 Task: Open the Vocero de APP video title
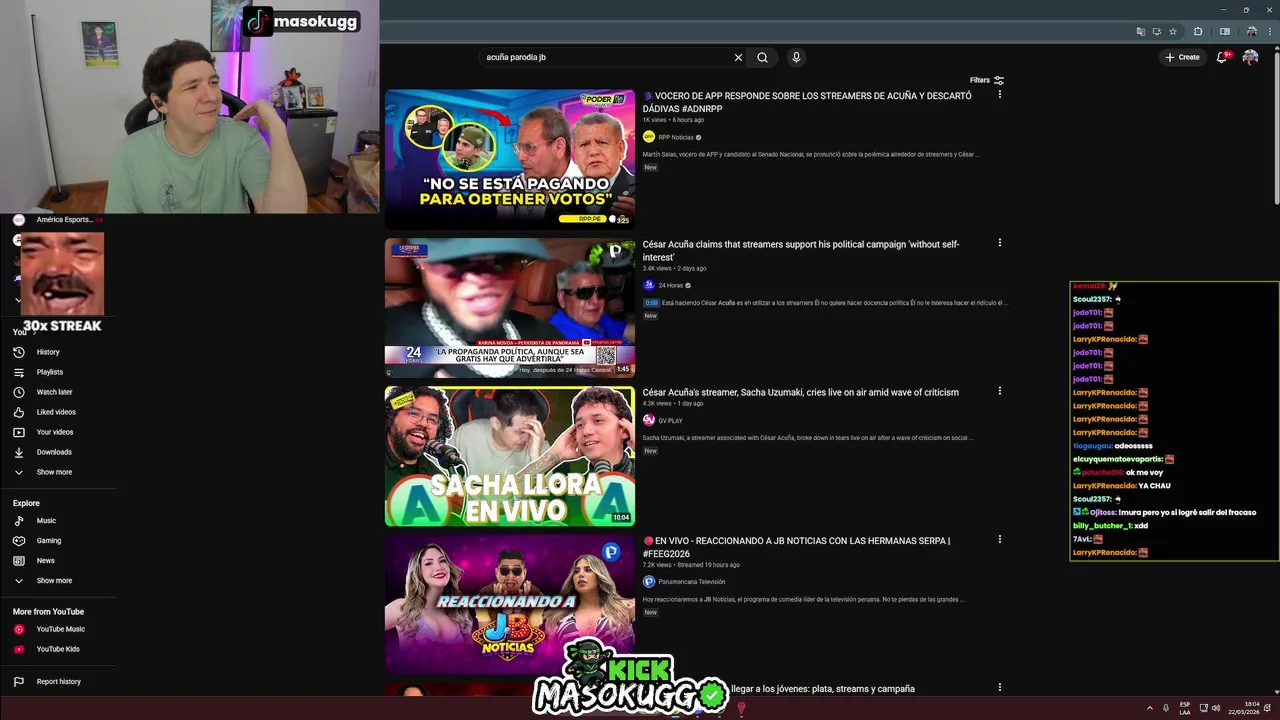tap(807, 102)
